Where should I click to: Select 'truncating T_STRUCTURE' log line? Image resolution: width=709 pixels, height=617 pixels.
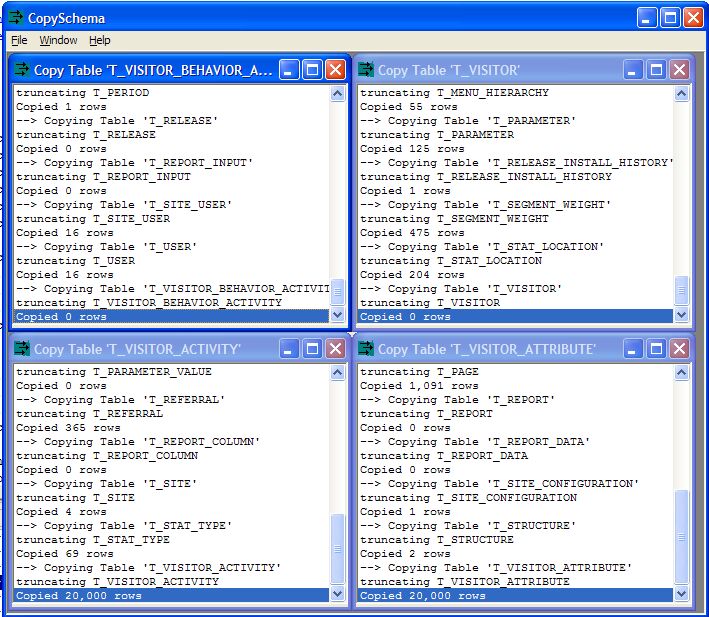437,540
